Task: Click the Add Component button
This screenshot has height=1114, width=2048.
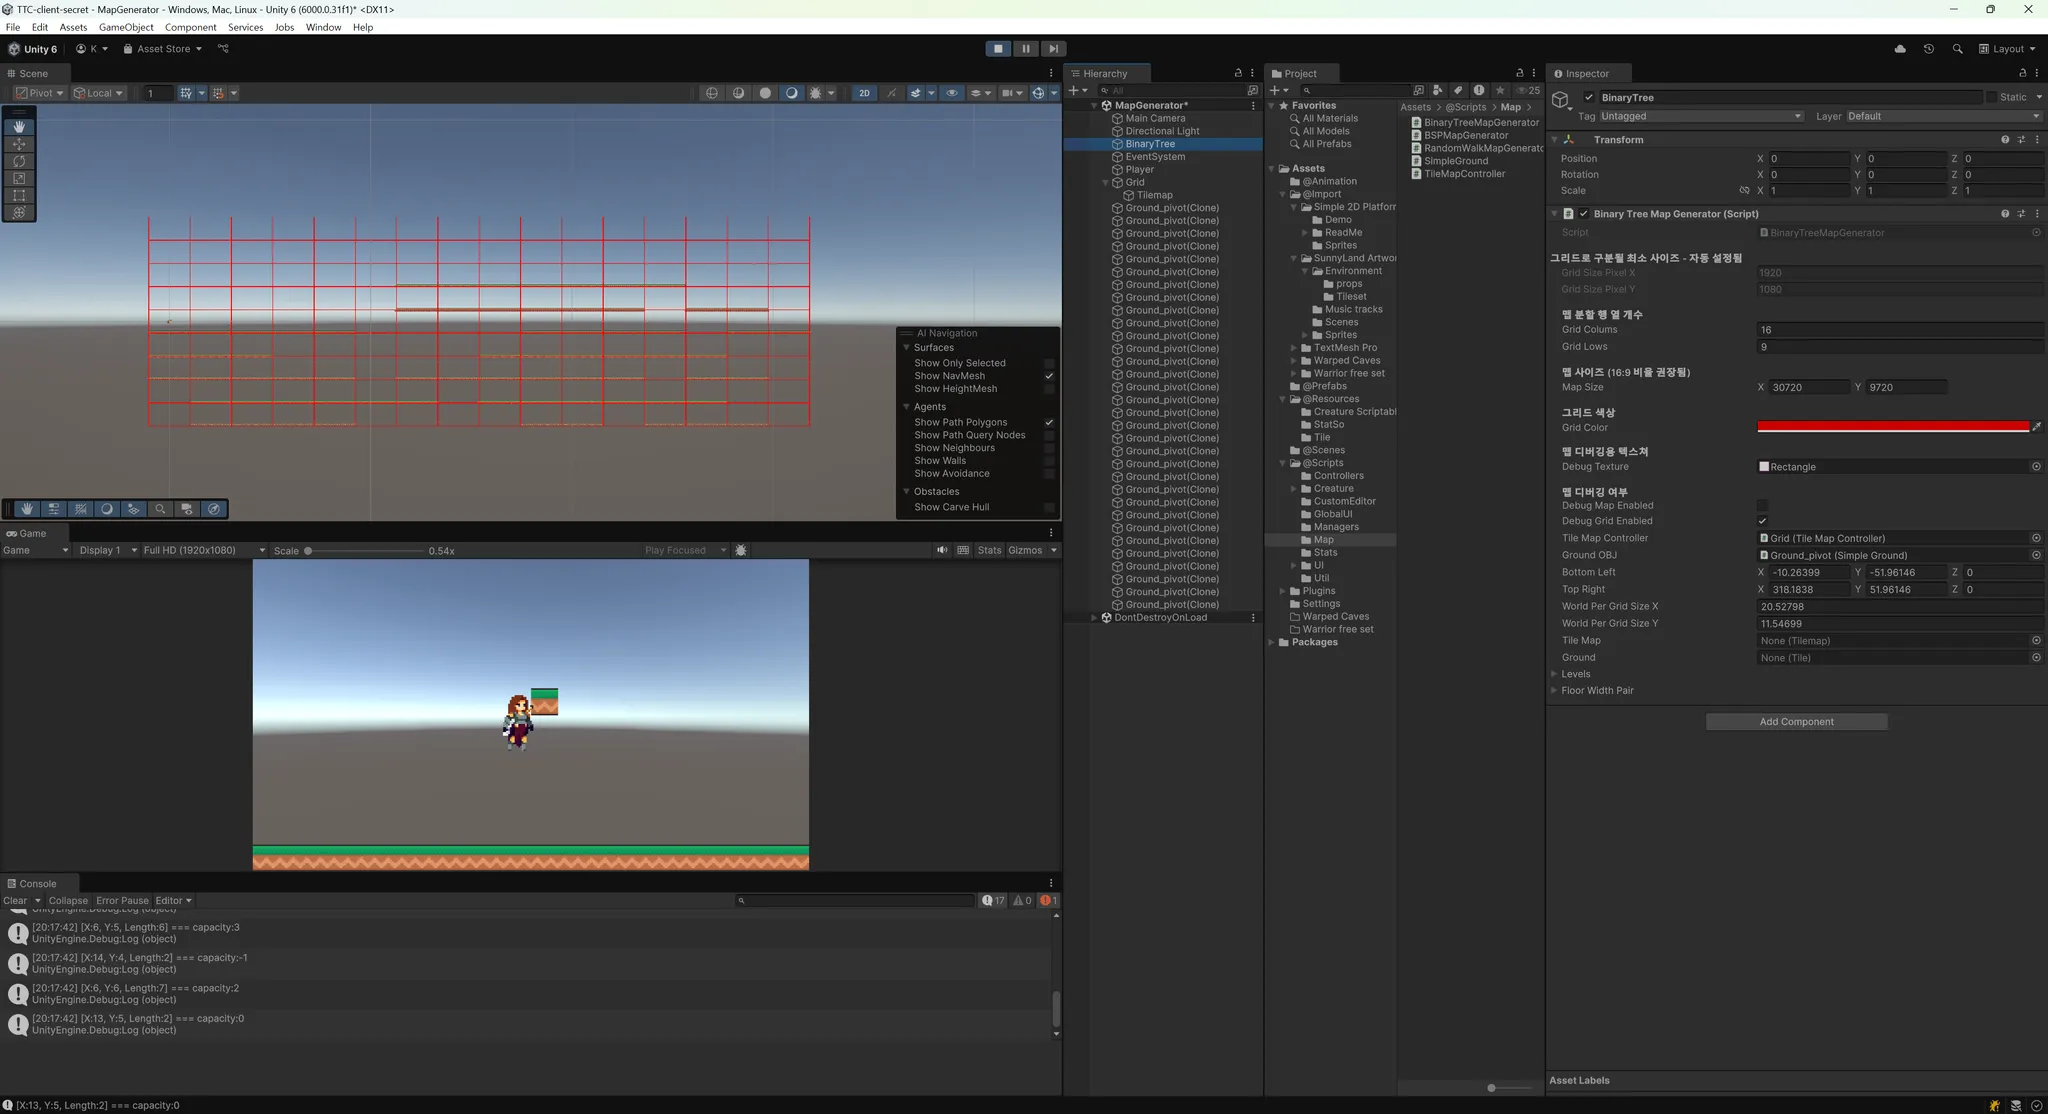Action: 1796,721
